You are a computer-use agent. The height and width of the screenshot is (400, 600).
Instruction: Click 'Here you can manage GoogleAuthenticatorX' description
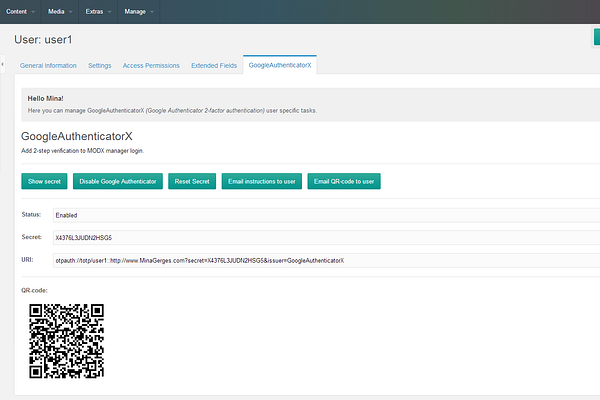172,111
